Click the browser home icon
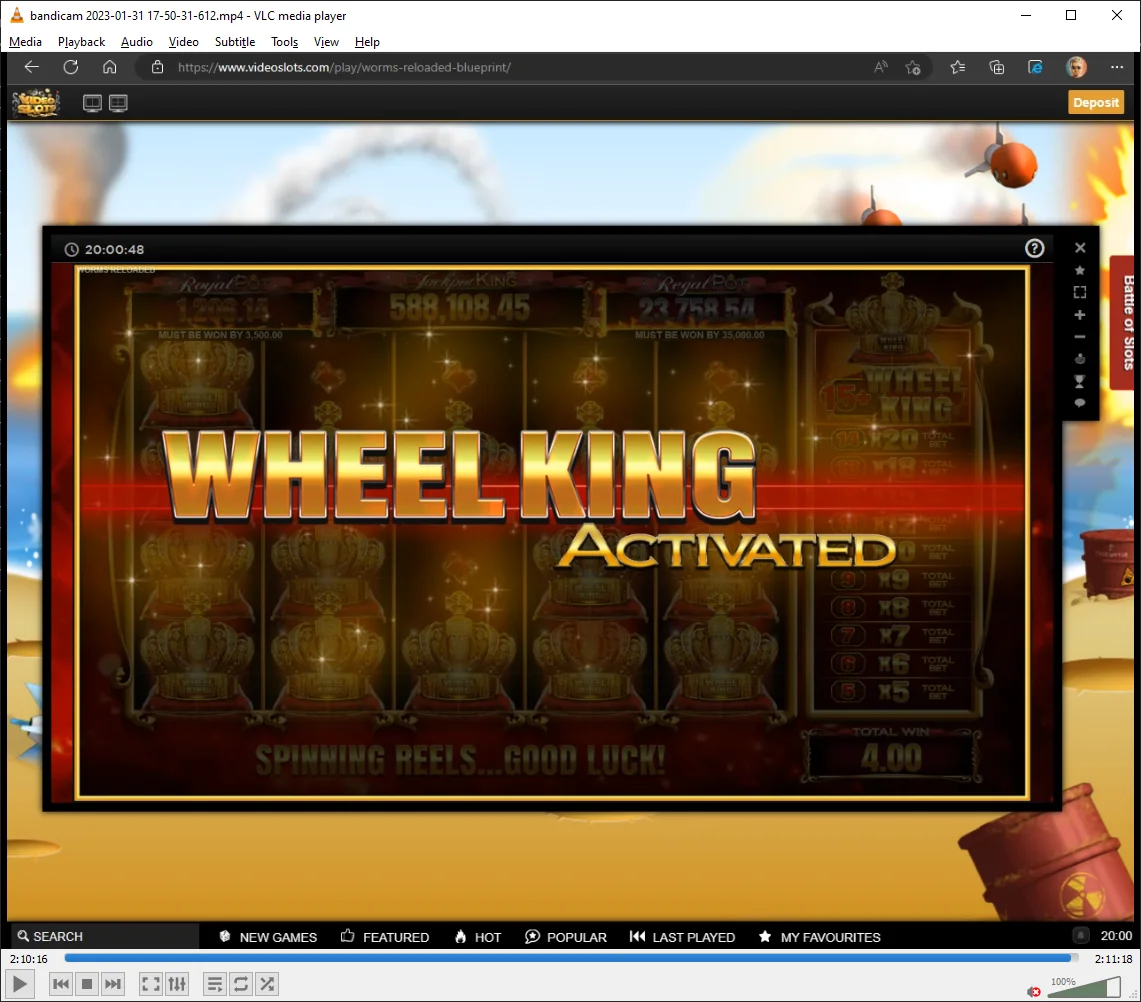1141x1002 pixels. point(109,67)
